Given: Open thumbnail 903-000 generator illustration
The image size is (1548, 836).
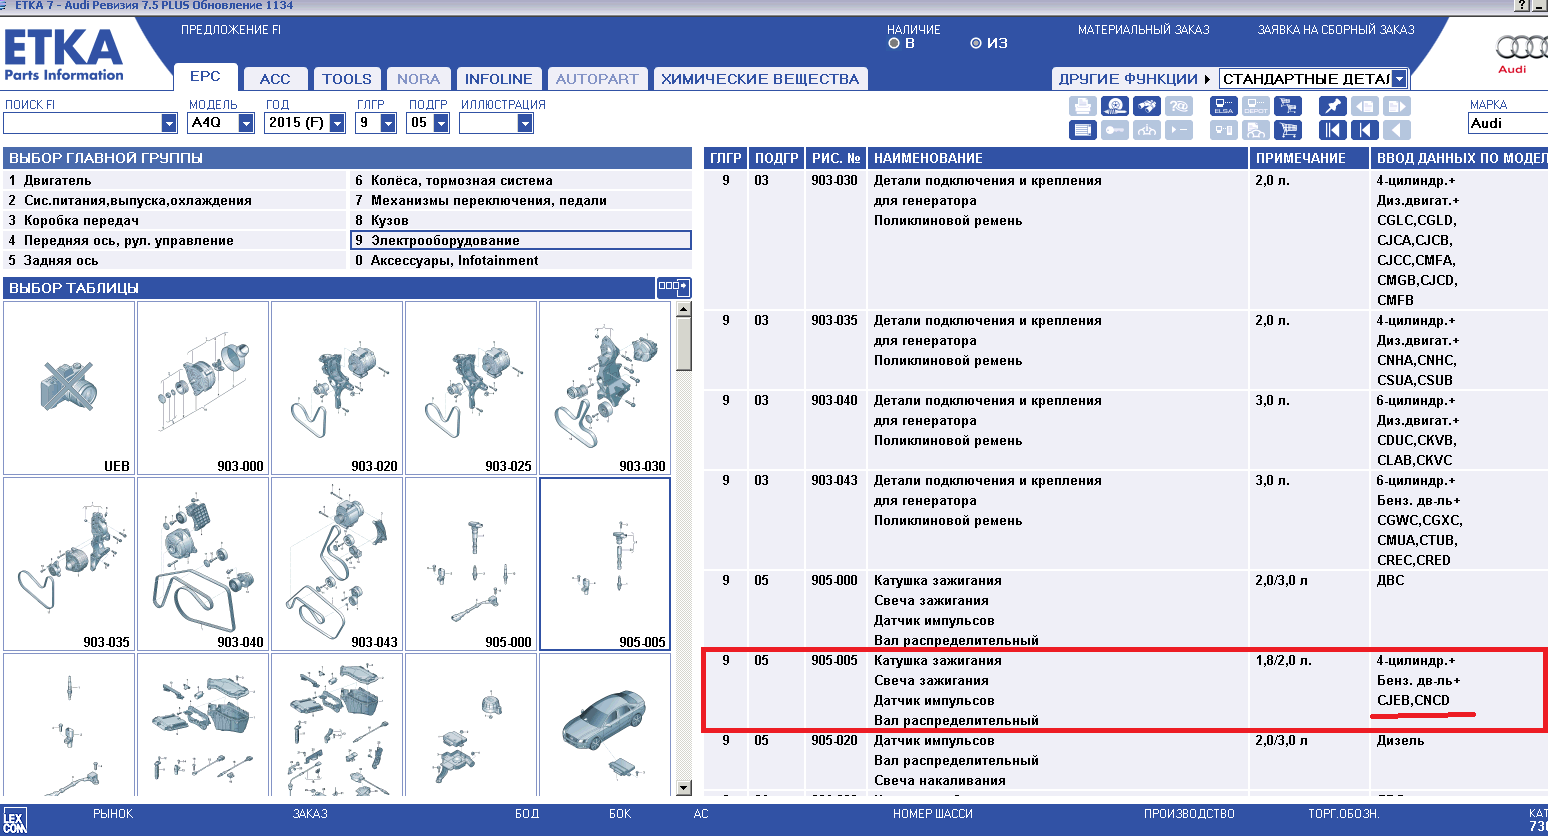Looking at the screenshot, I should 203,388.
